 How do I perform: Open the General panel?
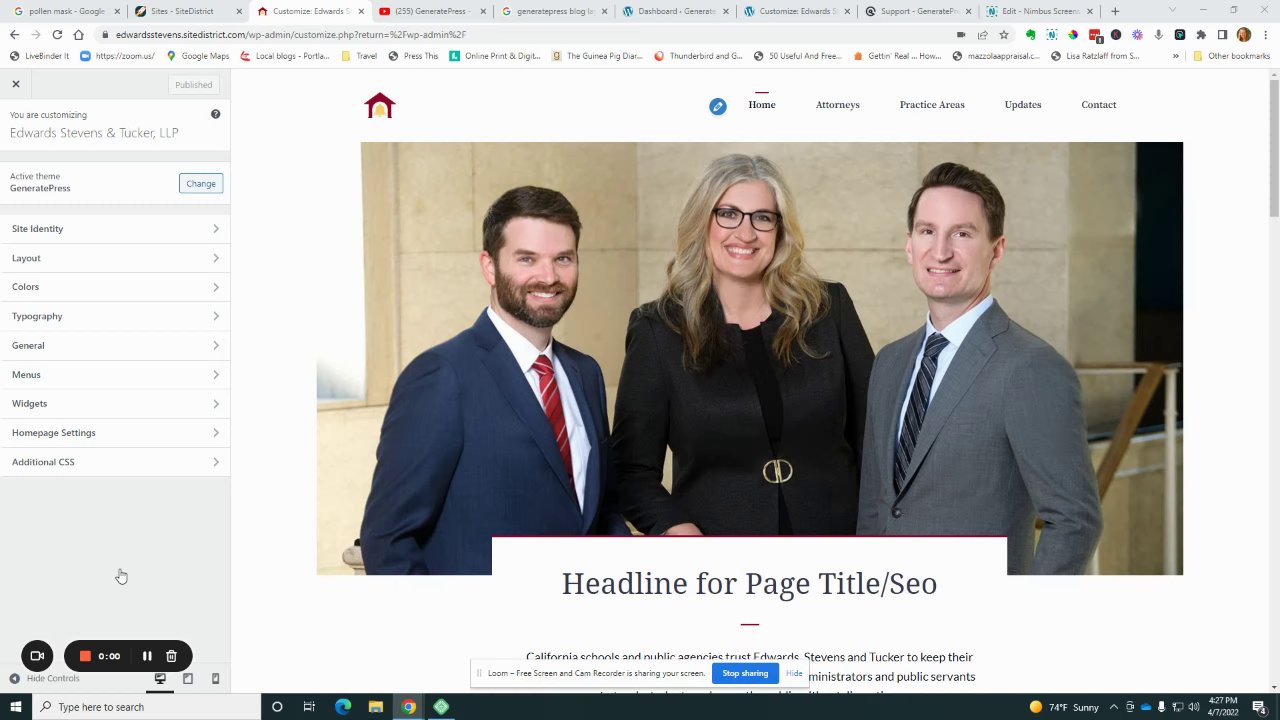pyautogui.click(x=115, y=345)
